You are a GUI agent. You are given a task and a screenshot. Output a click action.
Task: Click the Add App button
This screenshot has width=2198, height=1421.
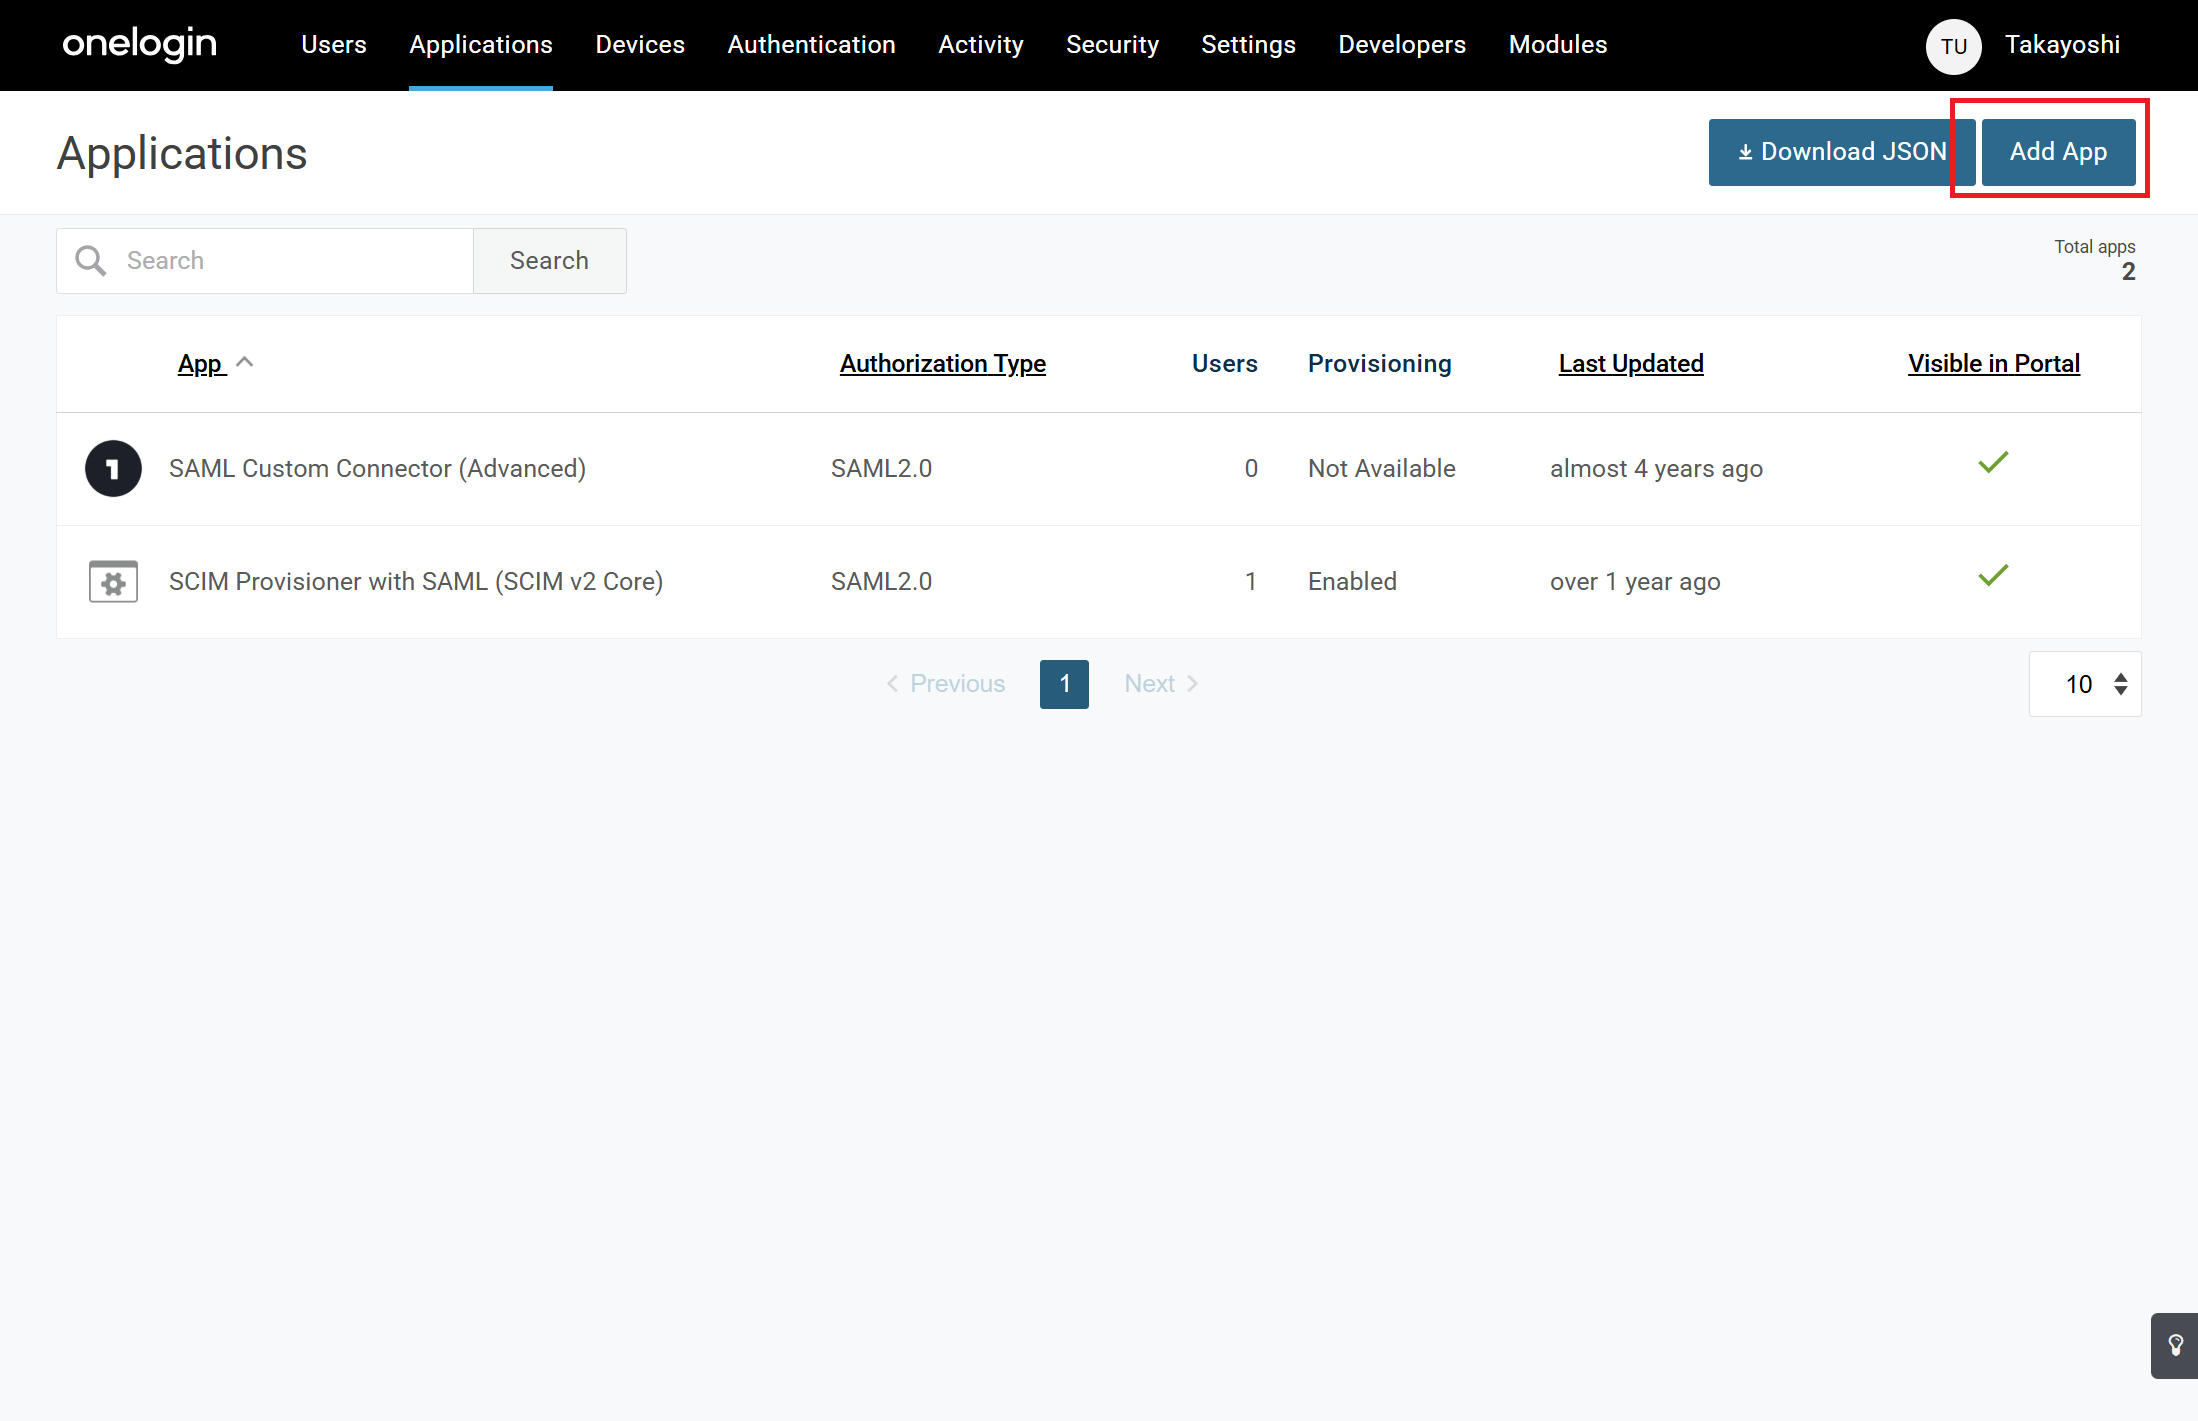click(x=2058, y=152)
